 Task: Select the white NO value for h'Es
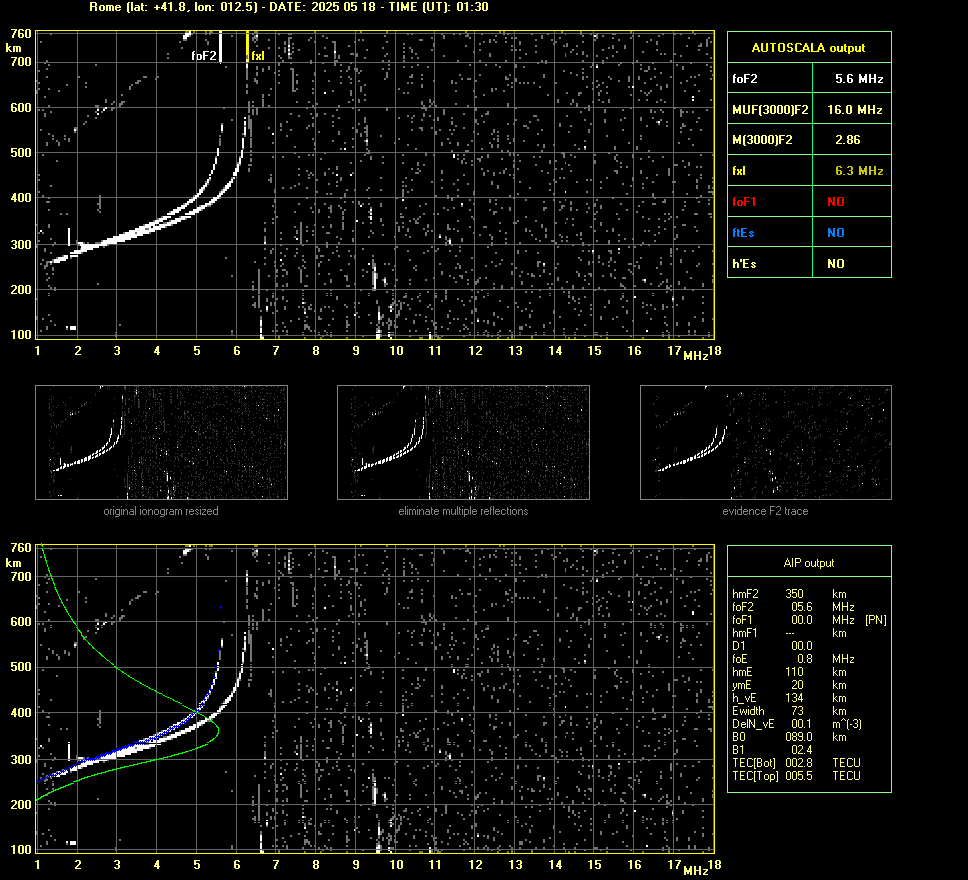(836, 264)
